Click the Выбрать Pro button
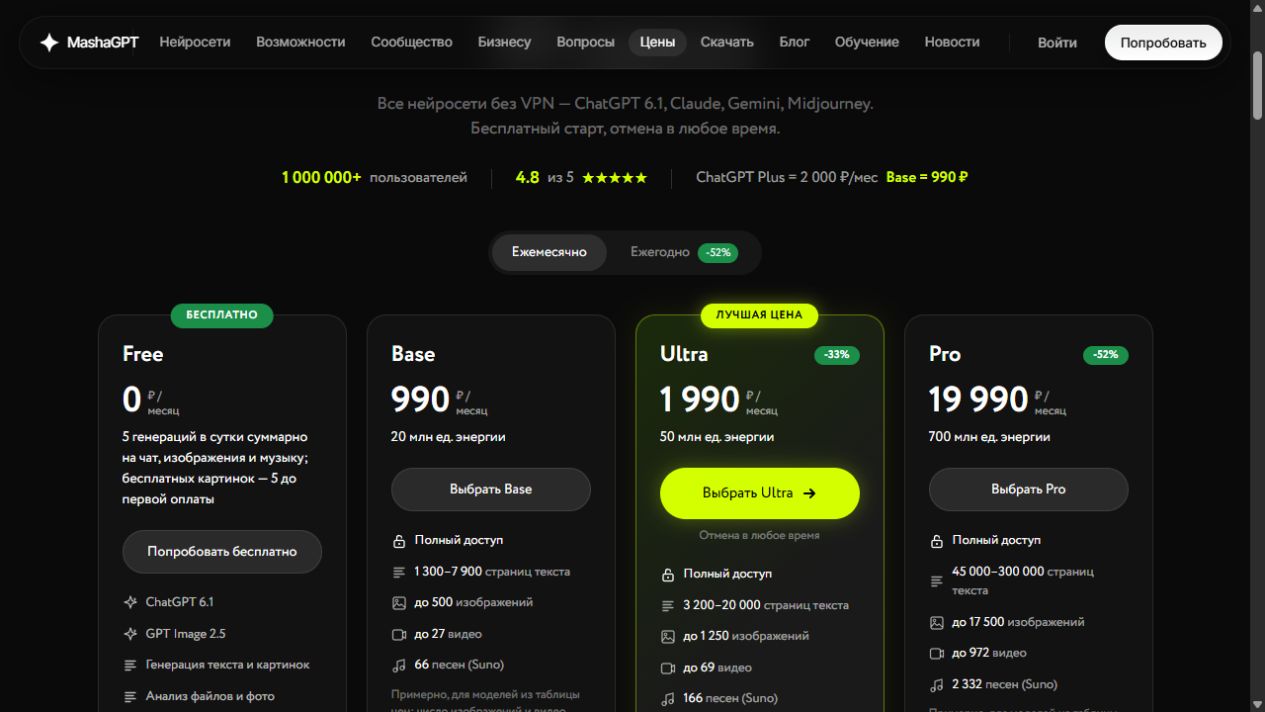 click(1029, 490)
